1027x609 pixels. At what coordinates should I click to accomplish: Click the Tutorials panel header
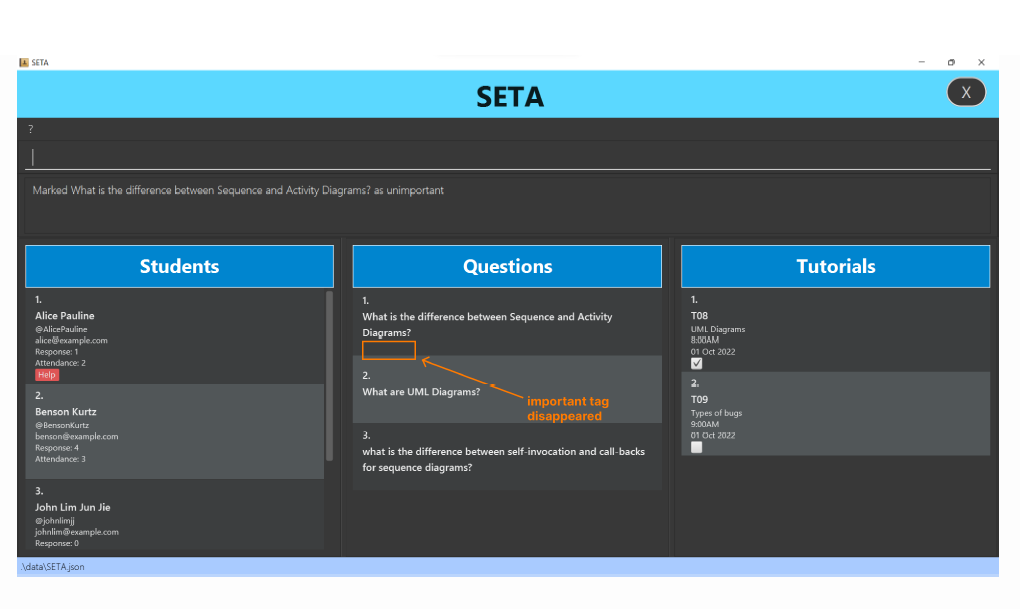click(835, 267)
